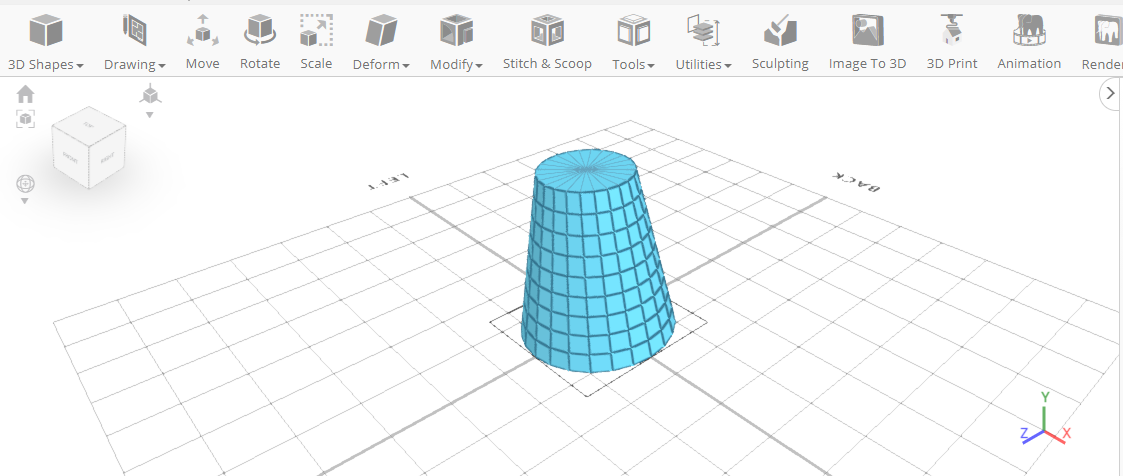Open the Render tool

coord(1102,42)
